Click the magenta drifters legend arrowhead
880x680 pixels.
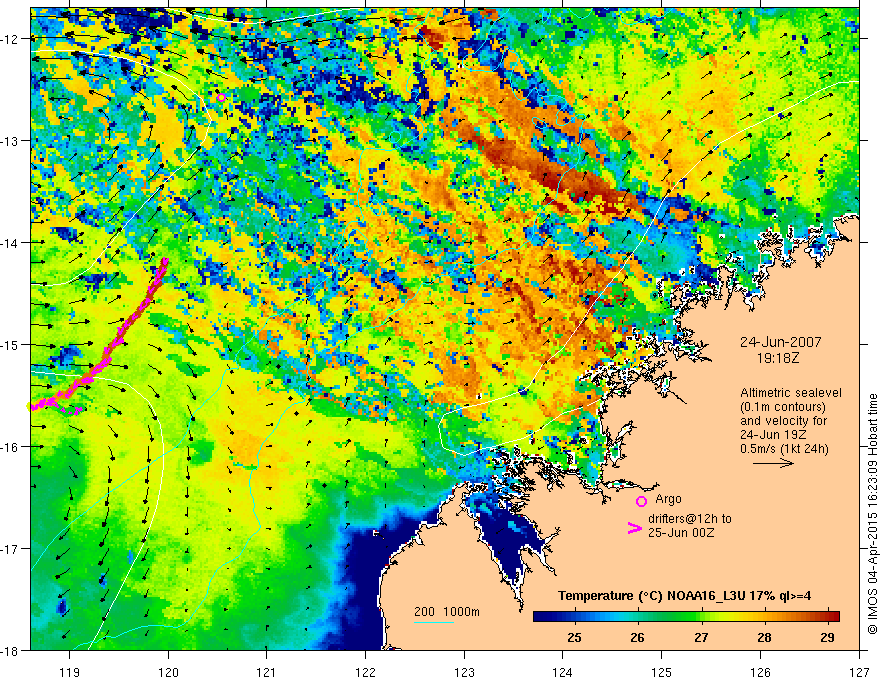pyautogui.click(x=634, y=528)
